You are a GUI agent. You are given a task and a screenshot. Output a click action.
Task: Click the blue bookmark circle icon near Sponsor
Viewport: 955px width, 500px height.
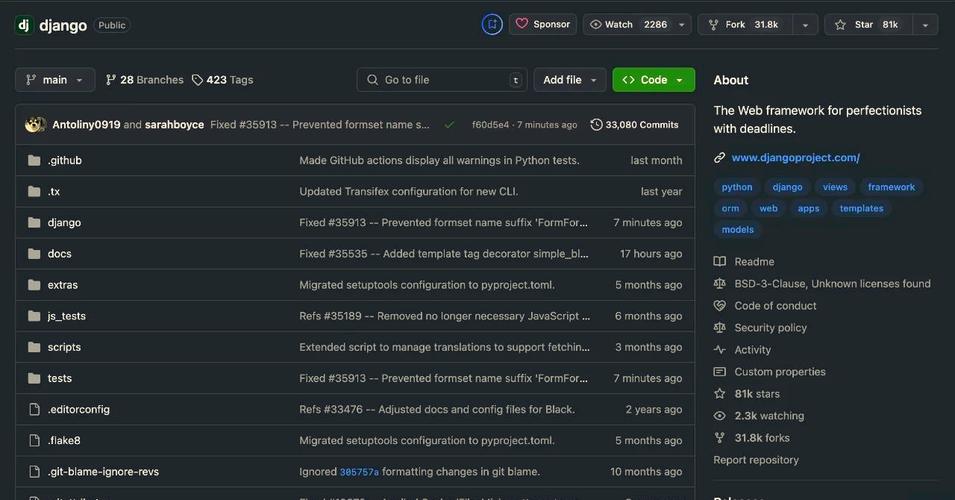click(x=492, y=24)
